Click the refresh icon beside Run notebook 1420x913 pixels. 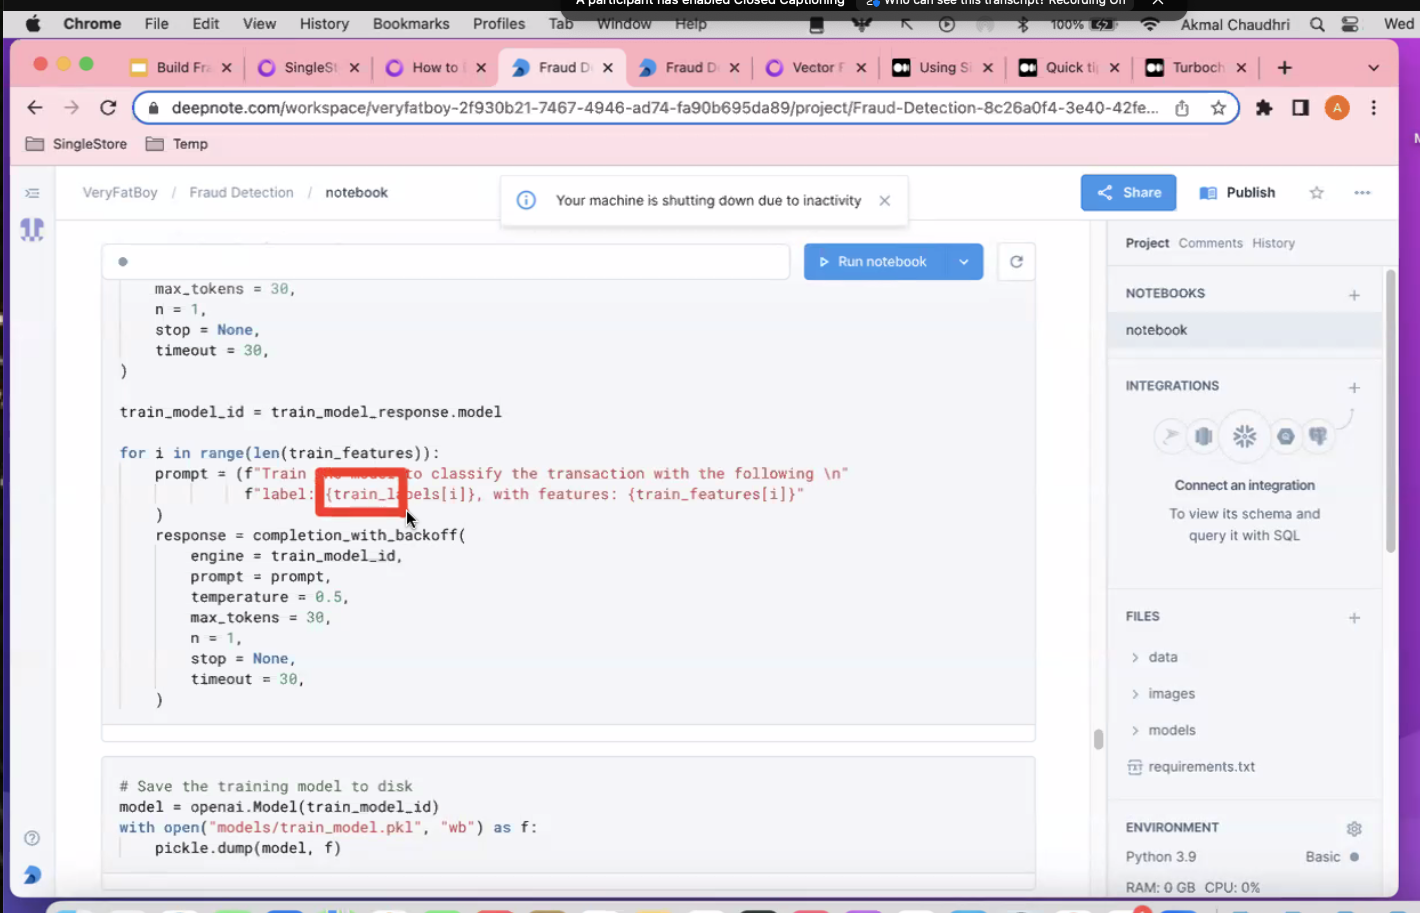pyautogui.click(x=1016, y=262)
